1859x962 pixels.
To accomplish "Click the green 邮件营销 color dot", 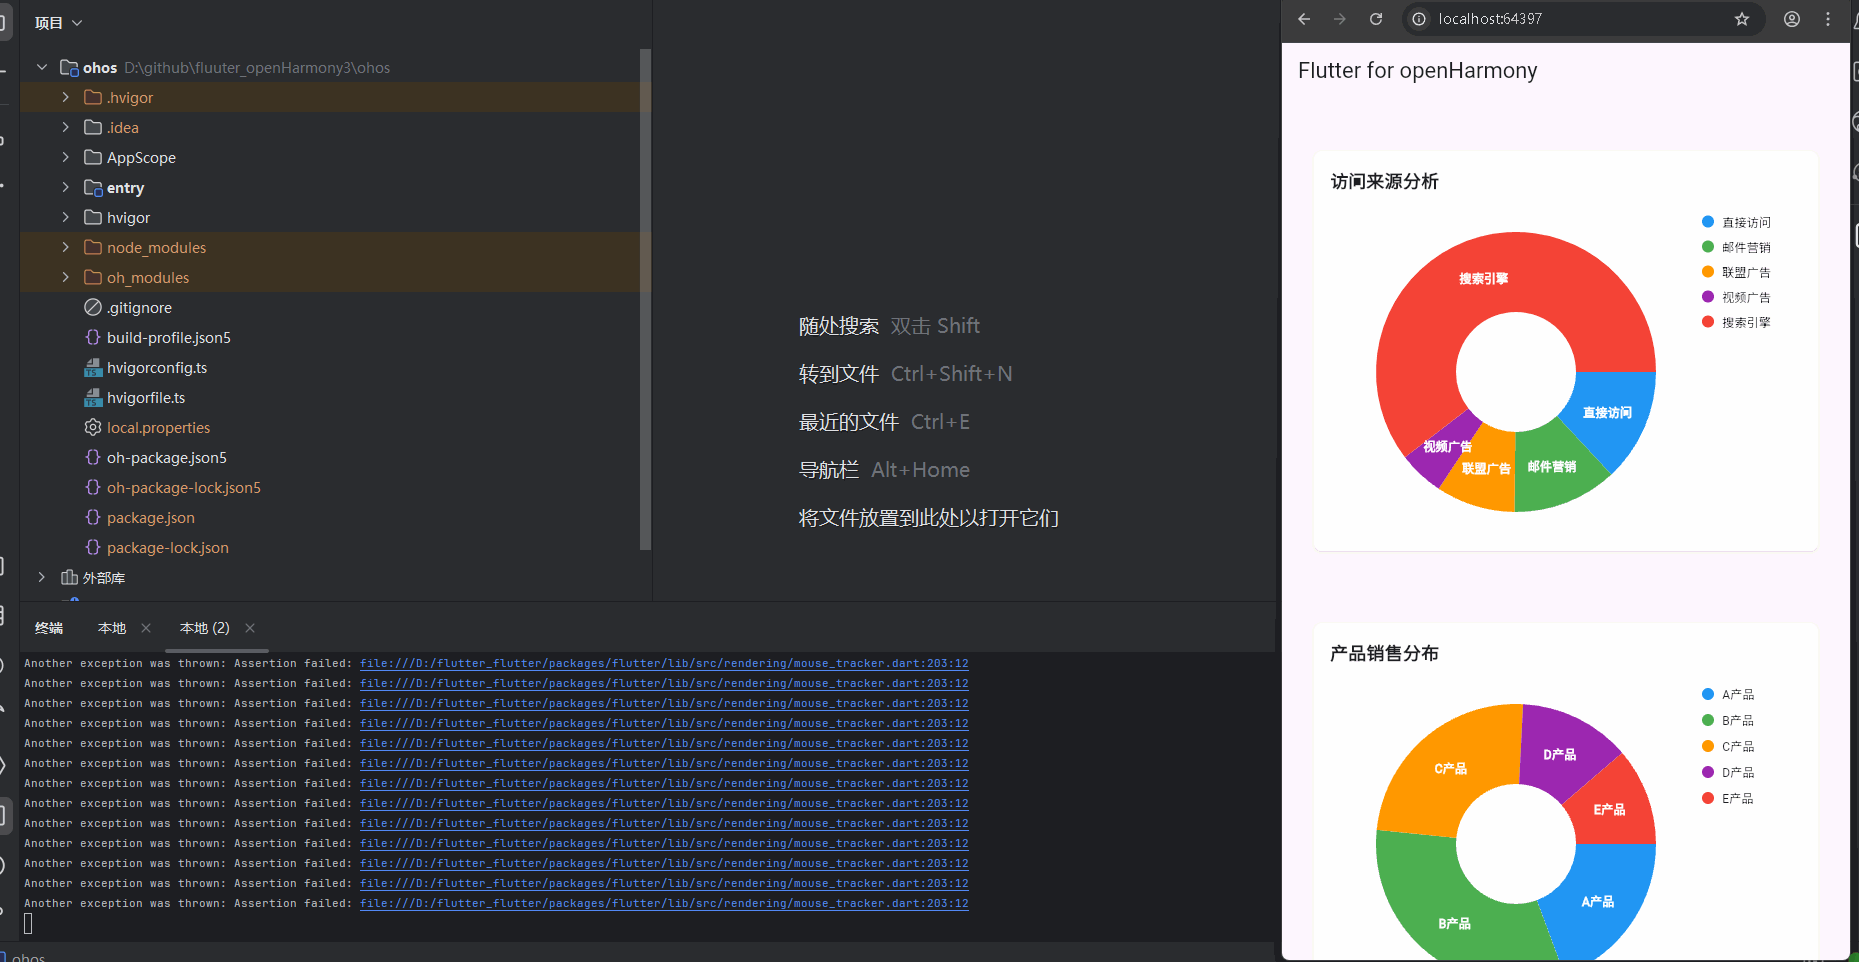I will [x=1707, y=246].
